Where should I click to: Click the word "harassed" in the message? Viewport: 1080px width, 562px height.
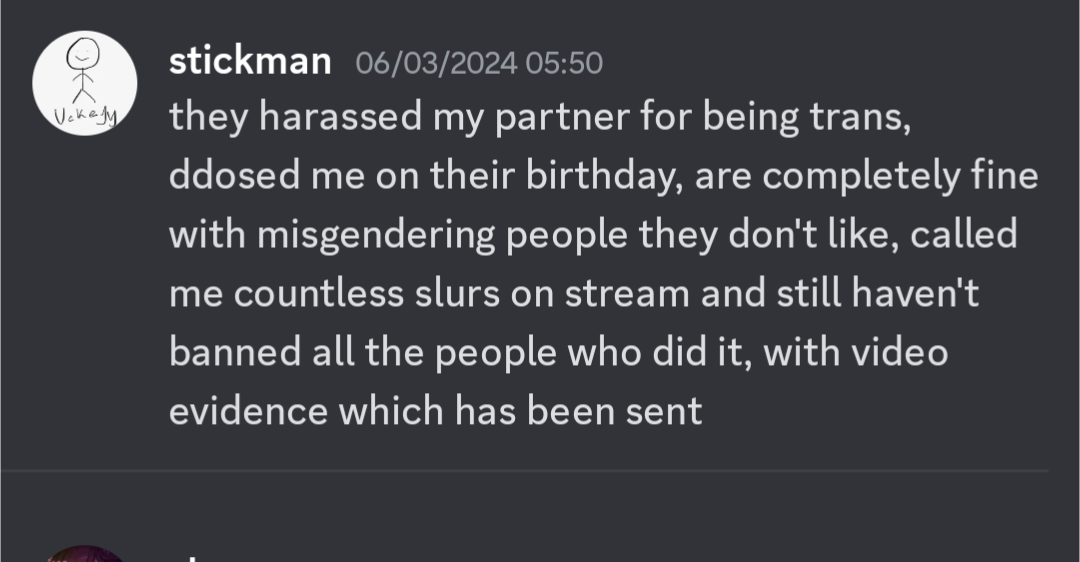pyautogui.click(x=340, y=118)
